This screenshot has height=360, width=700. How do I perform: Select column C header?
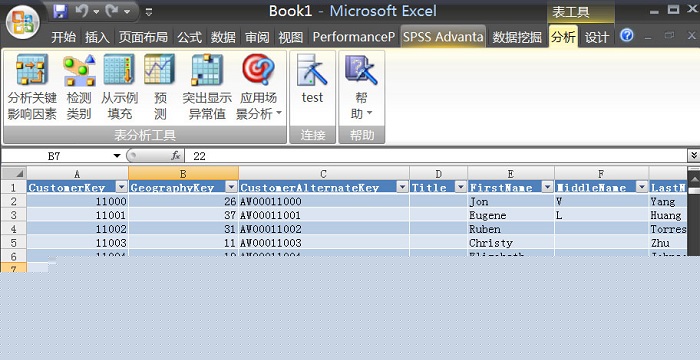324,173
